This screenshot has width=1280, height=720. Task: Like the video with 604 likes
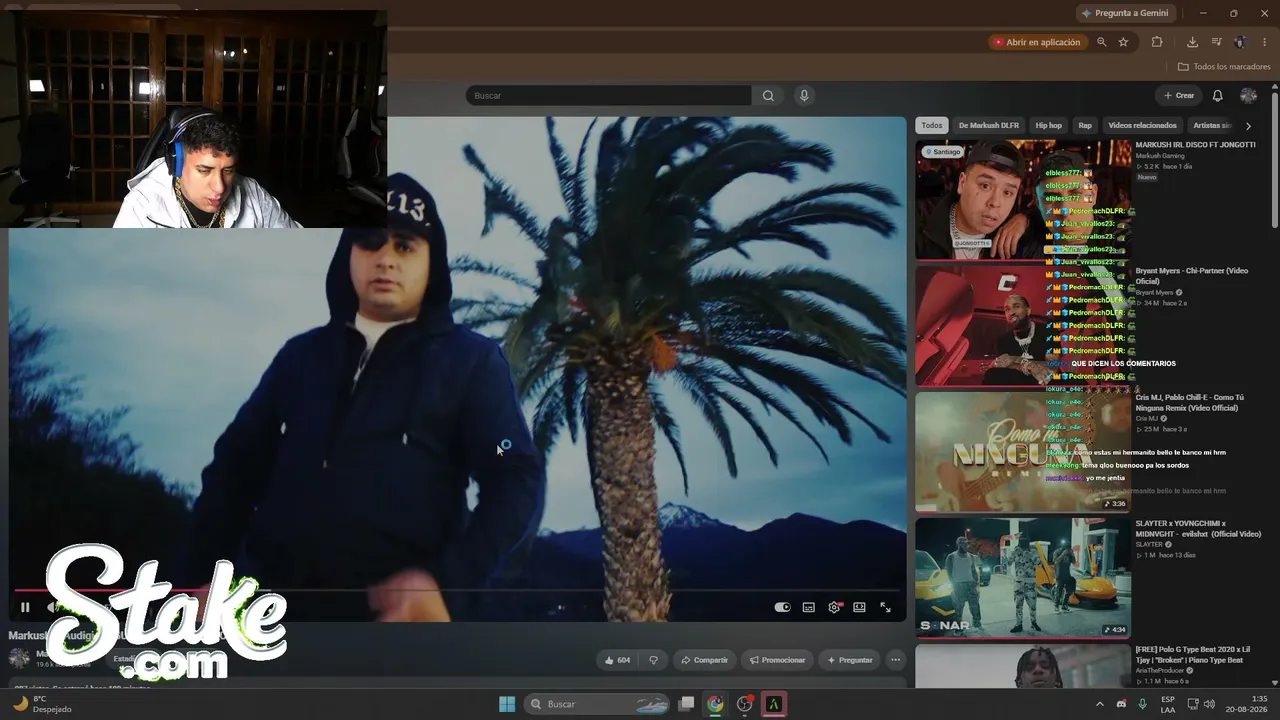pyautogui.click(x=617, y=660)
